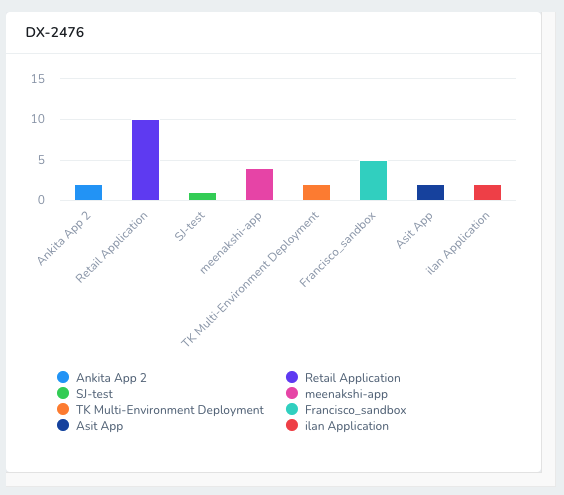
Task: Click the TK Multi-Environment Deployment axis label
Action: [x=250, y=279]
